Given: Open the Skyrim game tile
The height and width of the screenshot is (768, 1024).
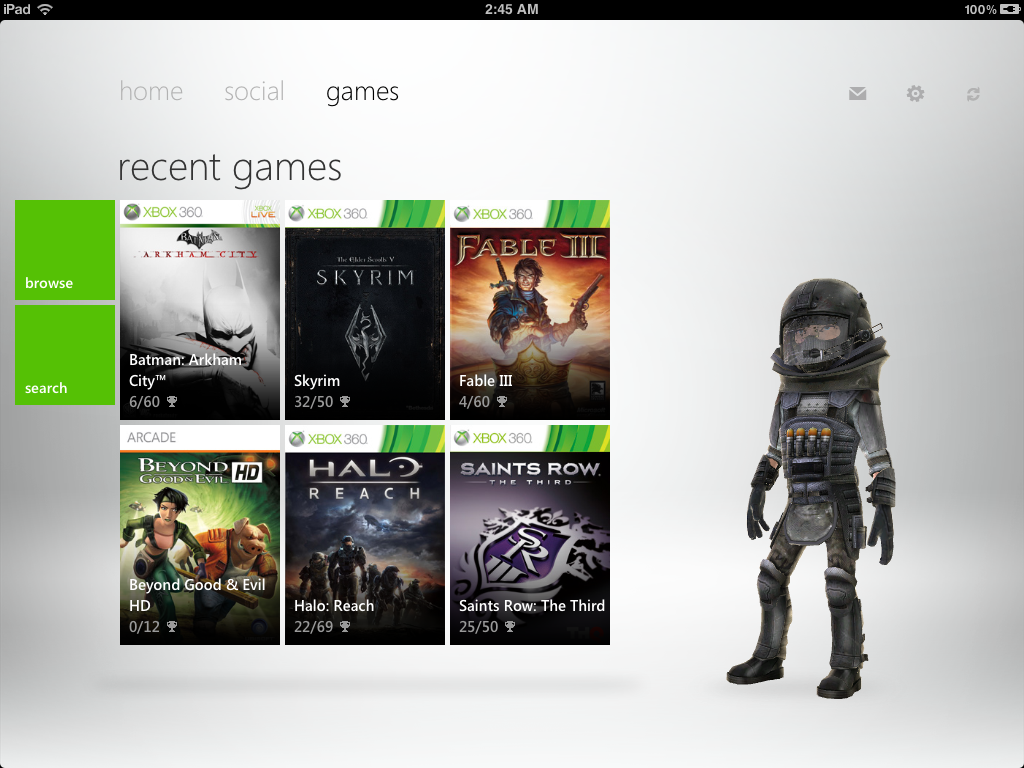Looking at the screenshot, I should pos(365,310).
